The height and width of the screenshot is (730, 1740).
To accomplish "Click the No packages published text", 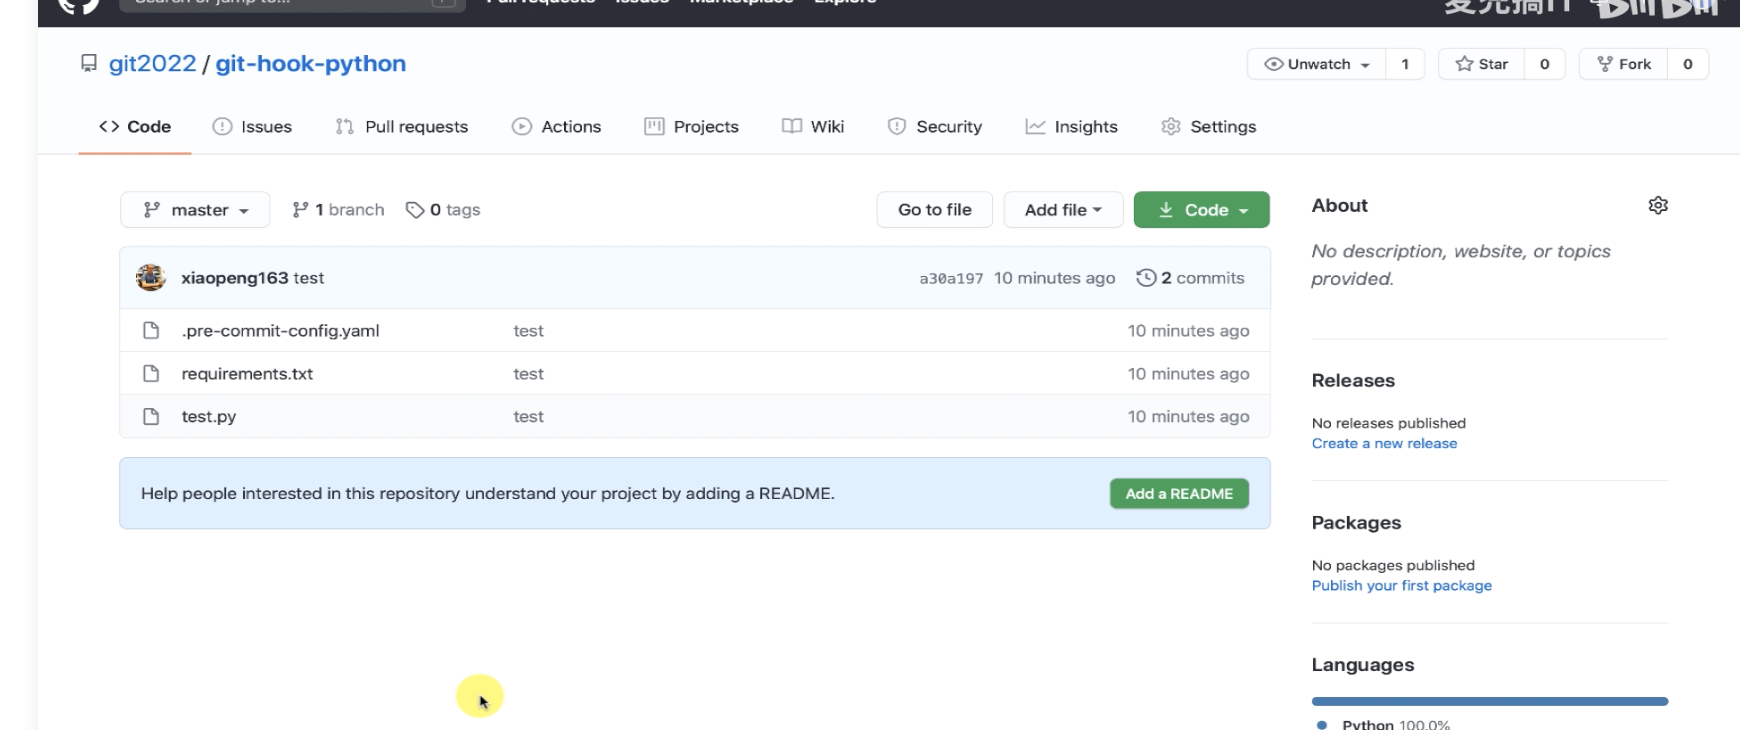I will pos(1393,566).
